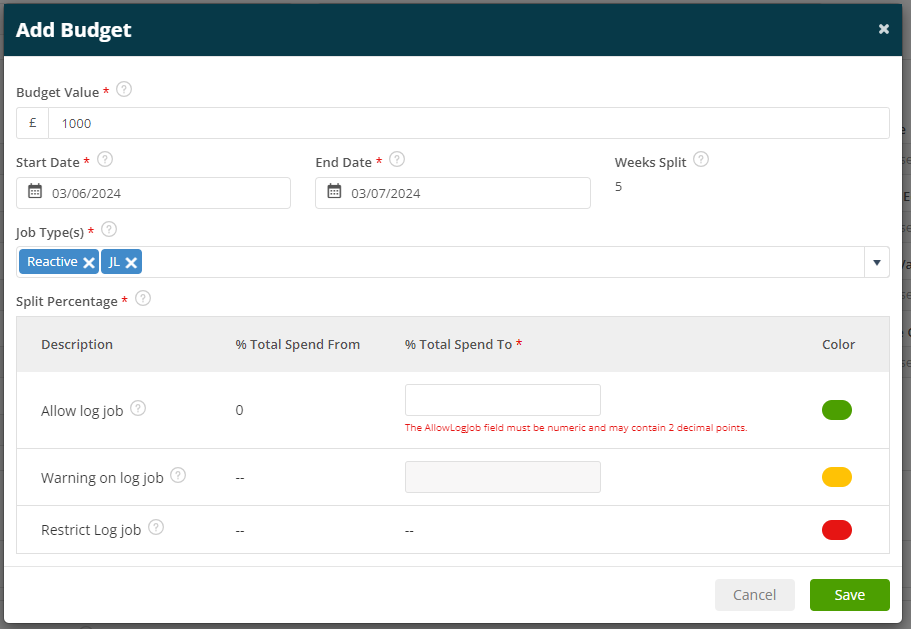Click the Warning on log job label
This screenshot has width=911, height=629.
coord(102,478)
